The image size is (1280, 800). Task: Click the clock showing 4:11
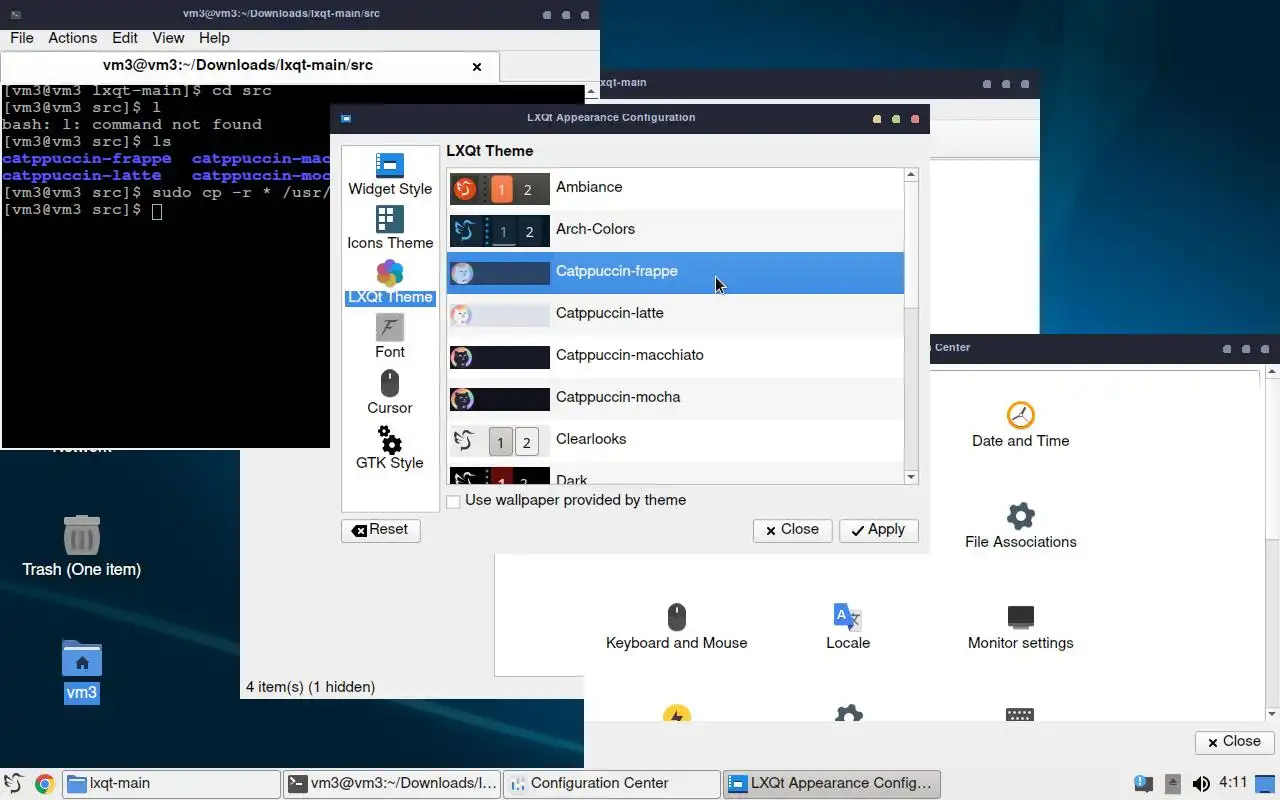(1233, 783)
